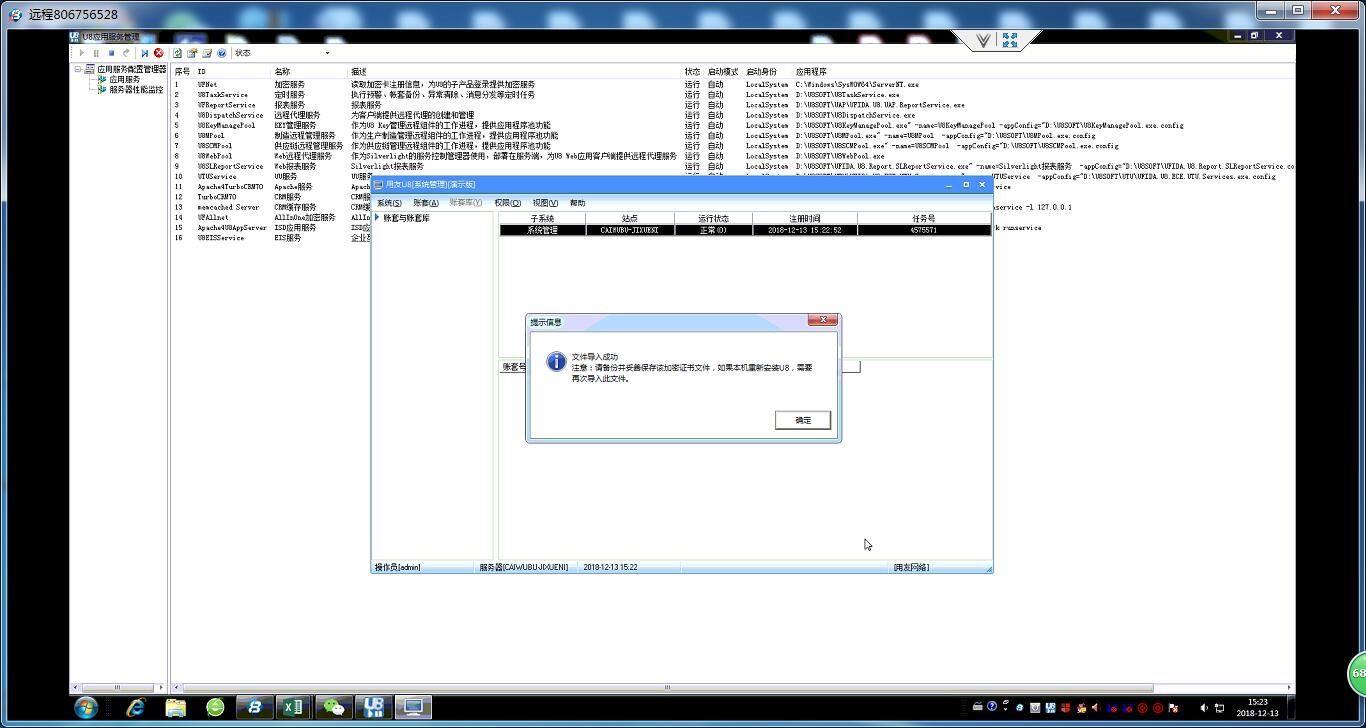Open the 状态 filter dropdown arrow
The height and width of the screenshot is (728, 1366).
326,53
